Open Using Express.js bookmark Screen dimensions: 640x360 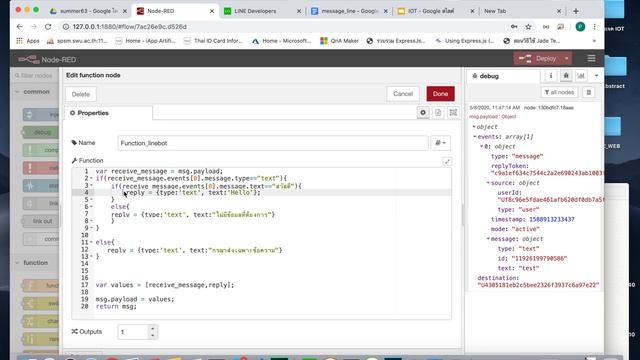(465, 41)
